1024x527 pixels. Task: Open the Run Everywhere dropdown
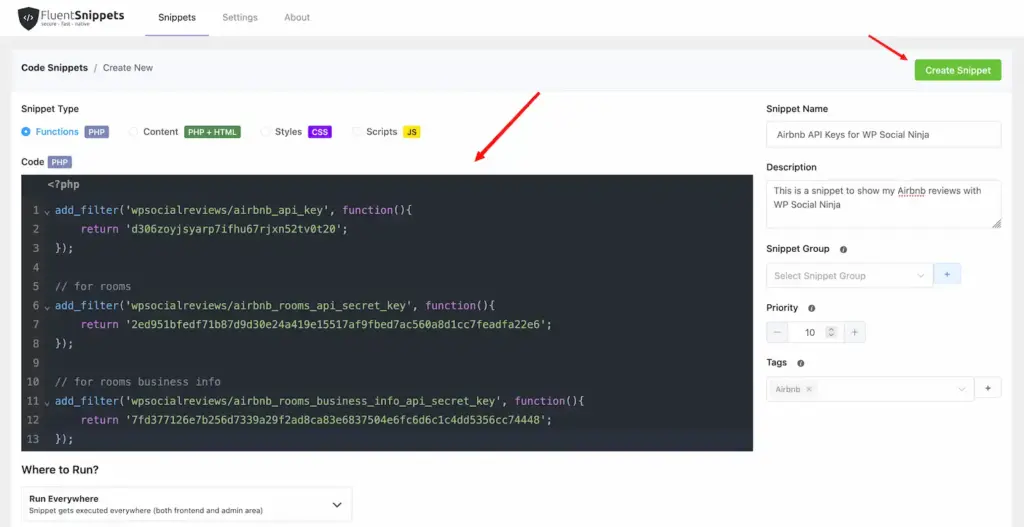(187, 503)
